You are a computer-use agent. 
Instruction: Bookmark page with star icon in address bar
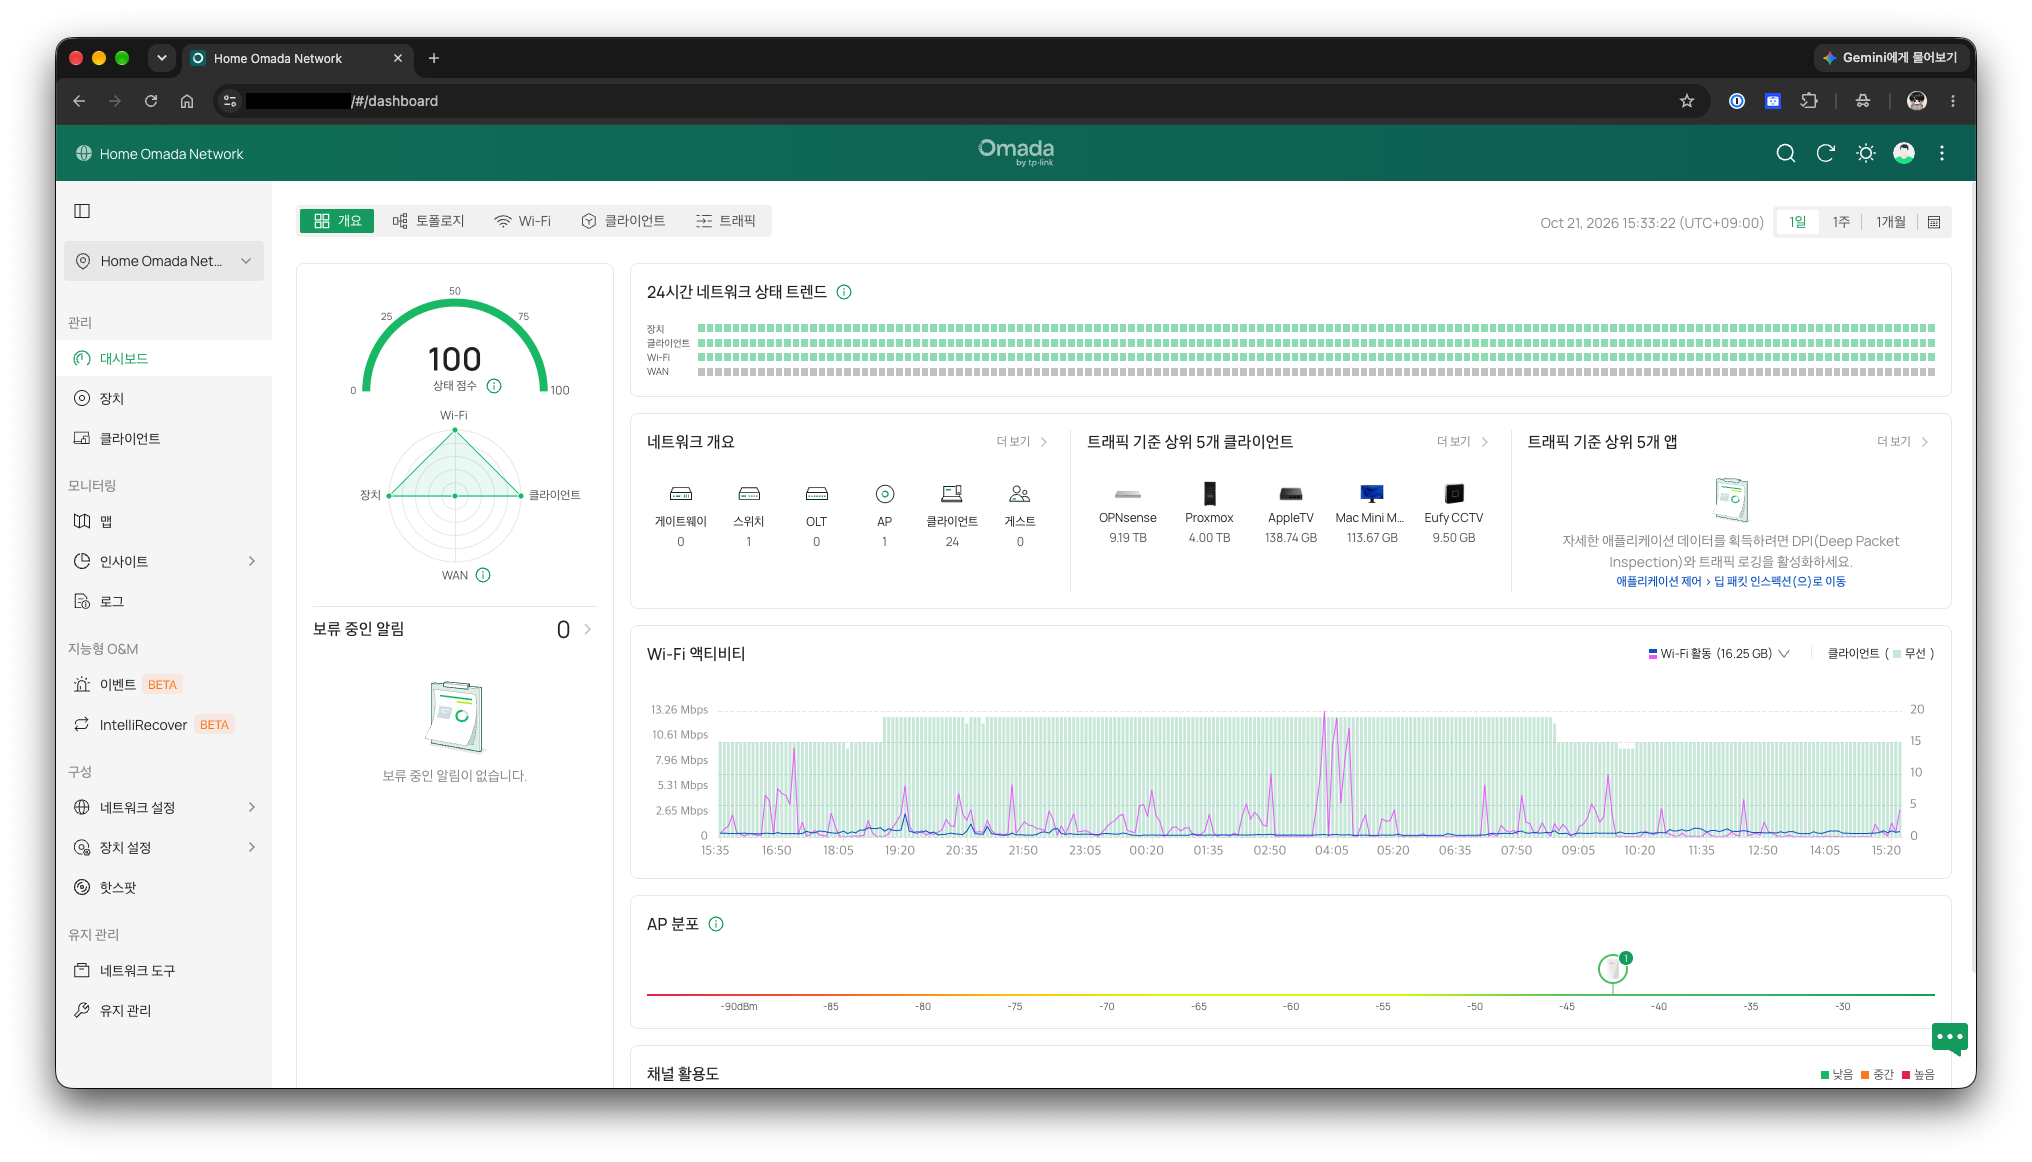click(x=1687, y=101)
